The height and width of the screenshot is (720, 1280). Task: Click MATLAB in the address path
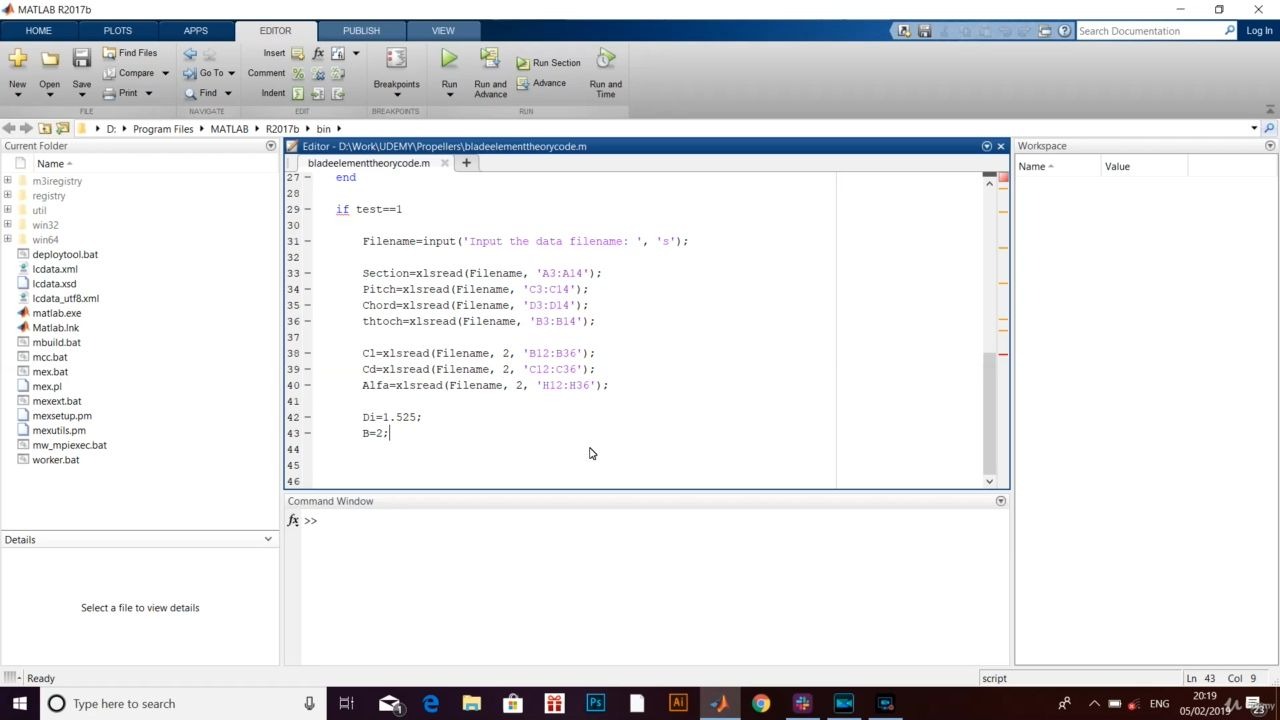(229, 129)
